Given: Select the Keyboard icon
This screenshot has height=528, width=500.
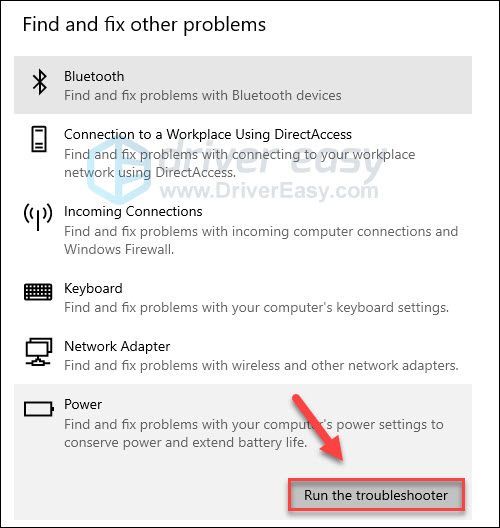Looking at the screenshot, I should click(38, 292).
